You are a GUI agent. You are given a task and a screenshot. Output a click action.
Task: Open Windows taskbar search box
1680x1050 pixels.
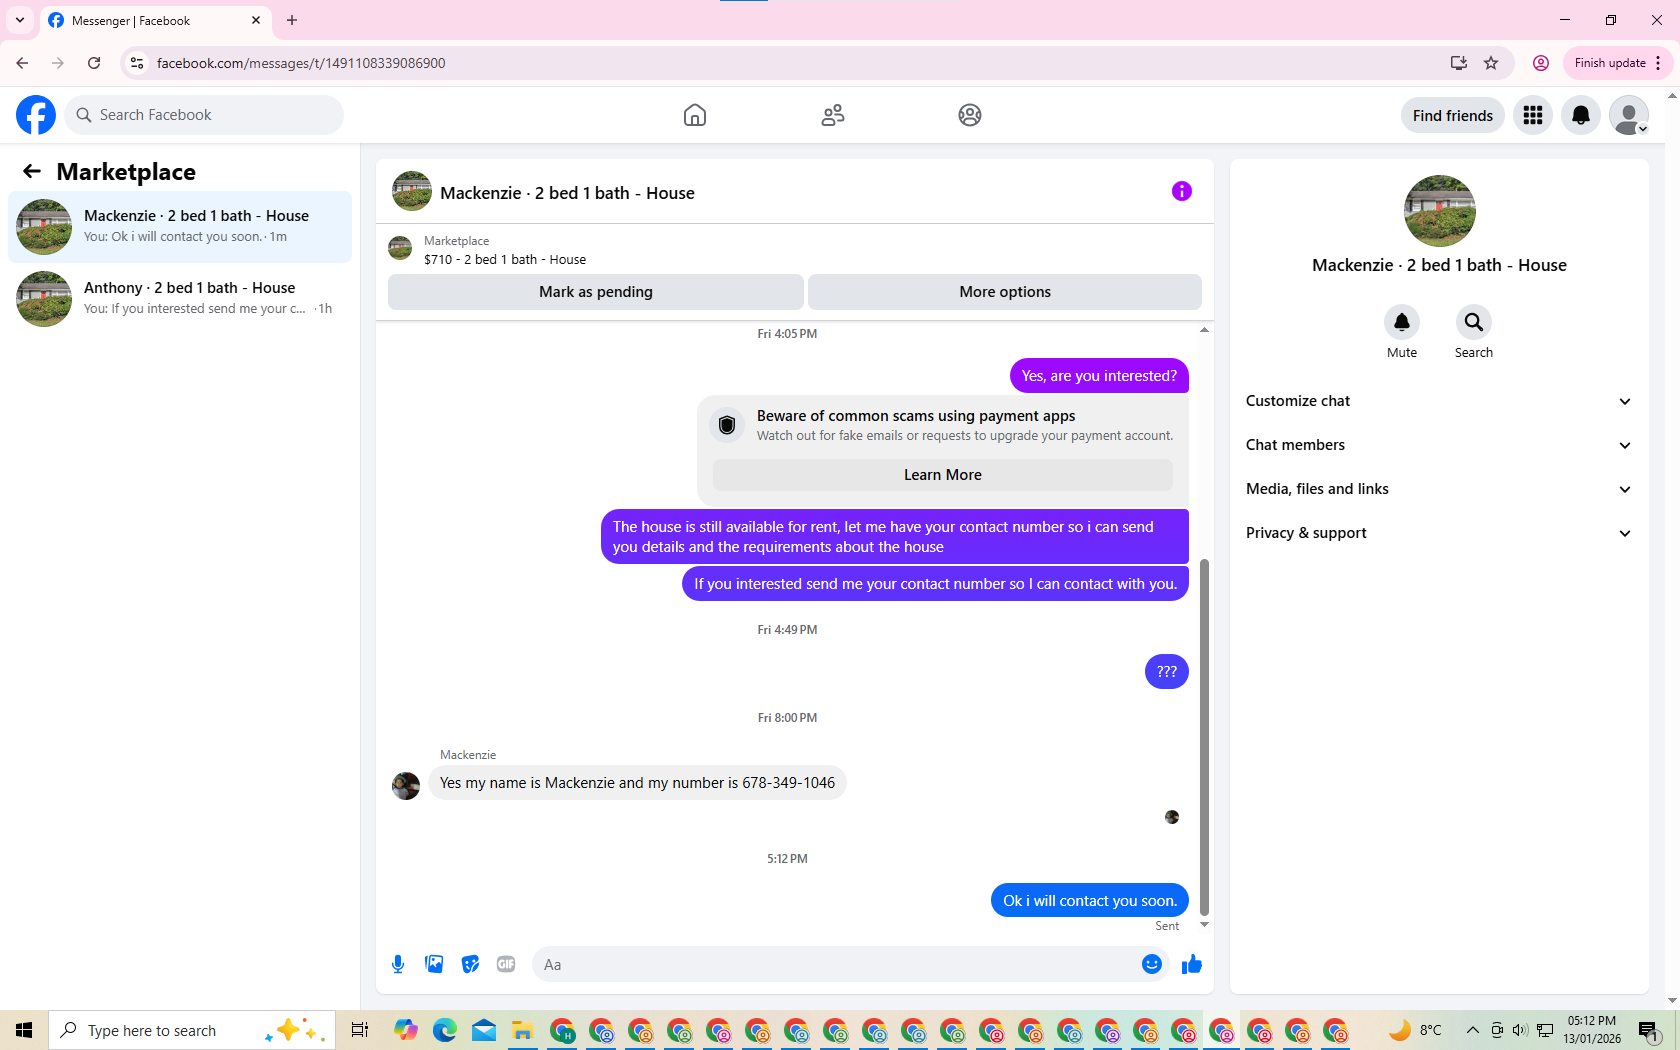(x=192, y=1030)
